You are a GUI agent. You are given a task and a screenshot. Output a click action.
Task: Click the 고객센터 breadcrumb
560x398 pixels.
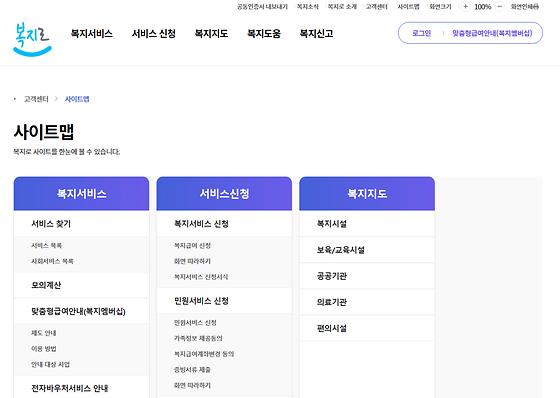click(36, 99)
